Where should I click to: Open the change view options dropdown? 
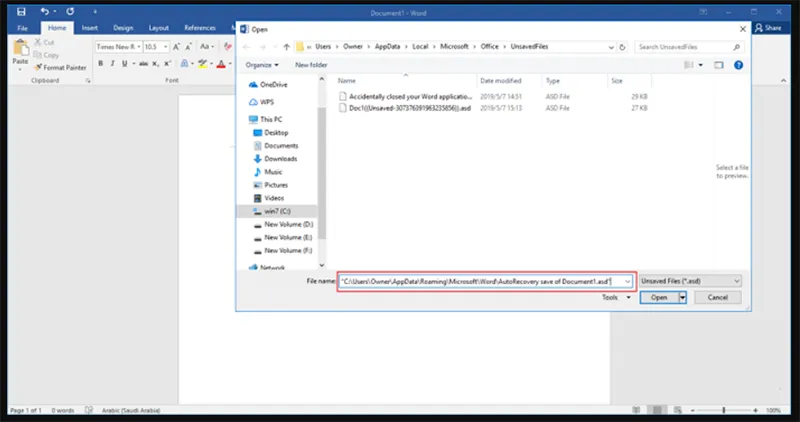(x=701, y=65)
